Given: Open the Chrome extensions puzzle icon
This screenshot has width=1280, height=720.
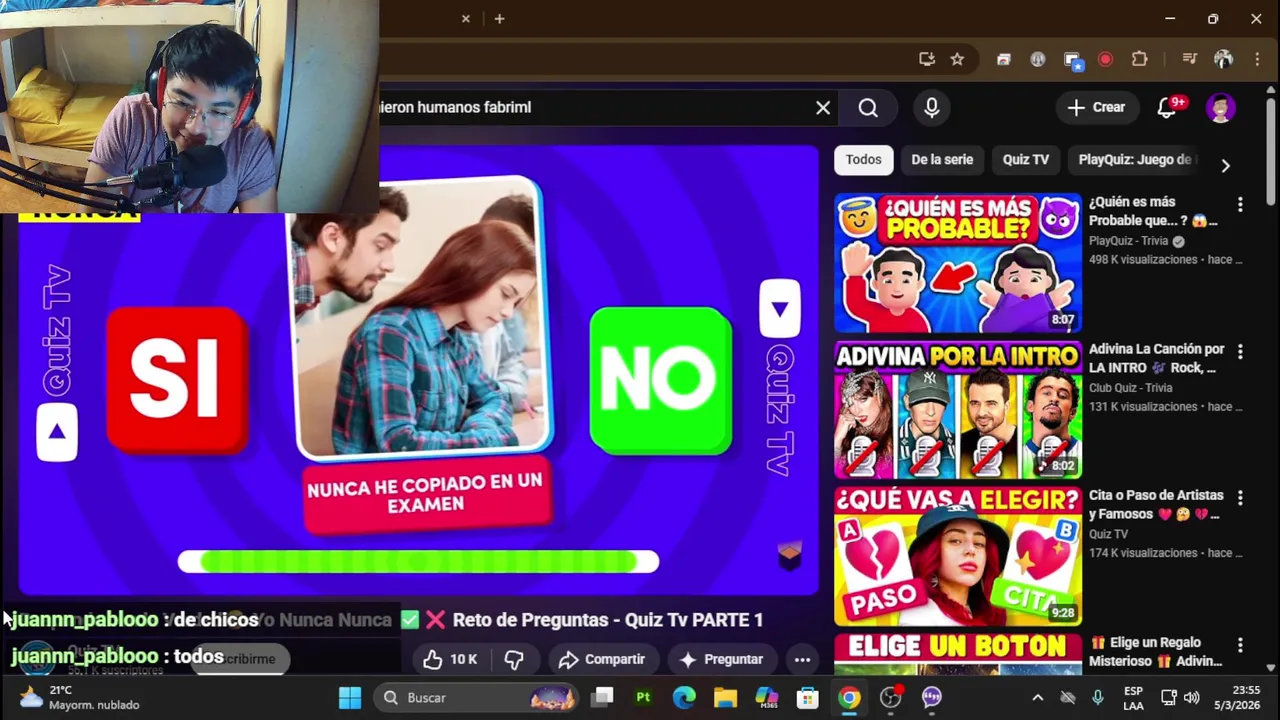Looking at the screenshot, I should coord(1139,59).
